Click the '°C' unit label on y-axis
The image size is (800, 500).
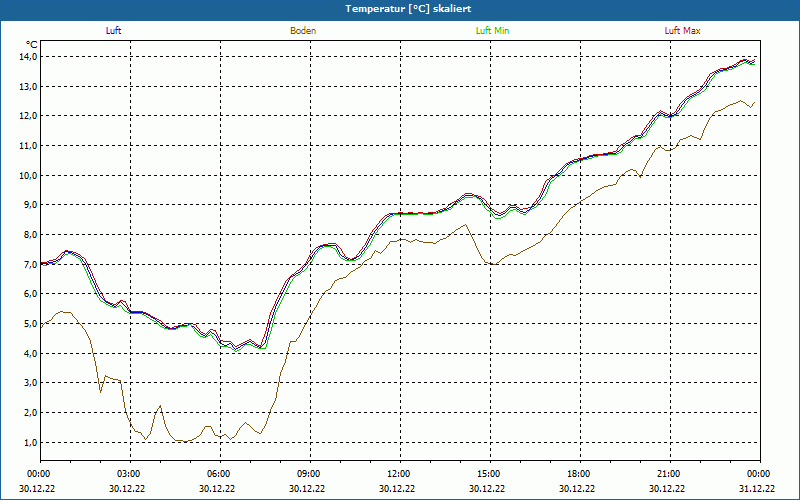(32, 45)
